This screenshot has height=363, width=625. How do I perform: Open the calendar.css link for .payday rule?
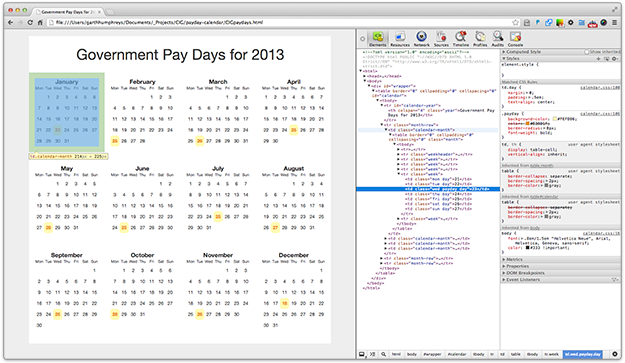click(x=600, y=114)
